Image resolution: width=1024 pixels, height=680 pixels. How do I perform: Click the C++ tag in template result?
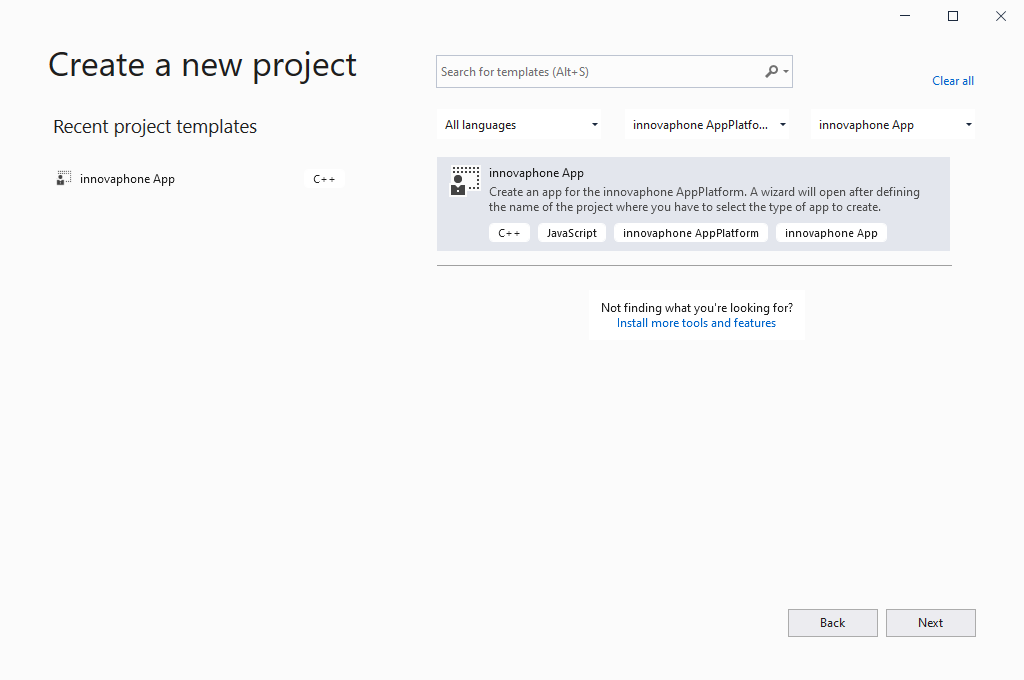[509, 233]
